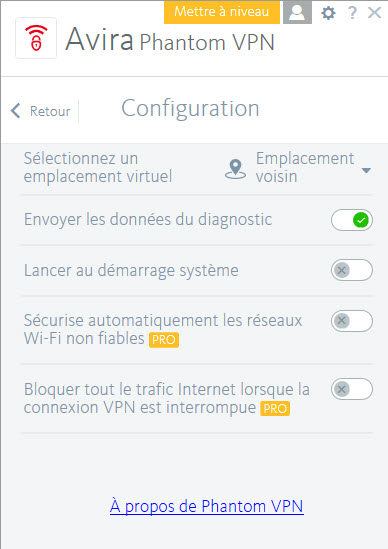Disable Envoyer les données du diagnostic toggle

[352, 220]
